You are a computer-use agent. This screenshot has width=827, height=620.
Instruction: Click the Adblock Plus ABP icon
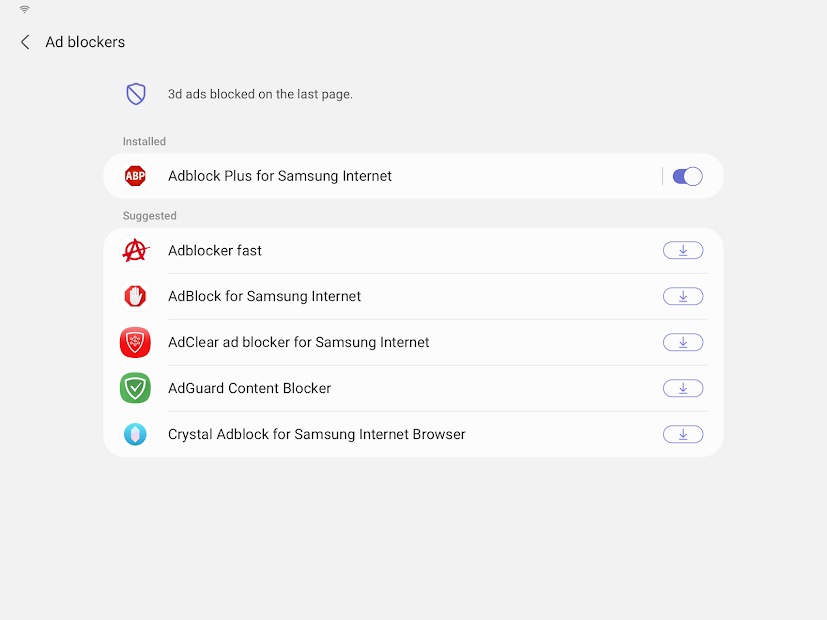tap(135, 175)
